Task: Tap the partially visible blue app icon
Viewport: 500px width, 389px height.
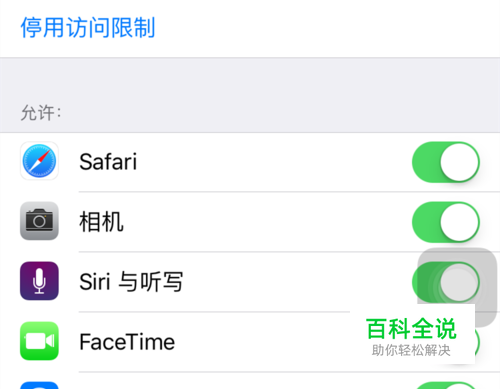Action: [39, 385]
